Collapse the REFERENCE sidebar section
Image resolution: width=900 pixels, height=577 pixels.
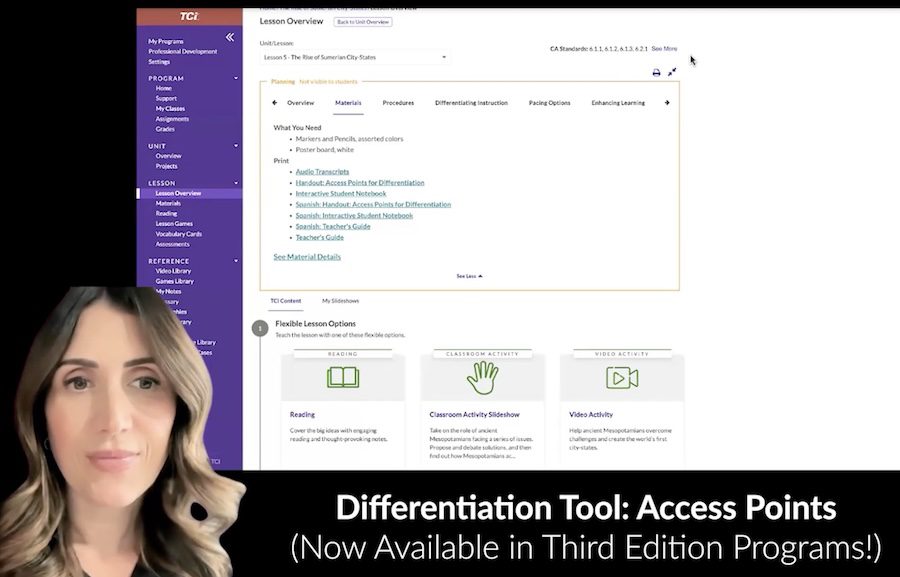236,261
